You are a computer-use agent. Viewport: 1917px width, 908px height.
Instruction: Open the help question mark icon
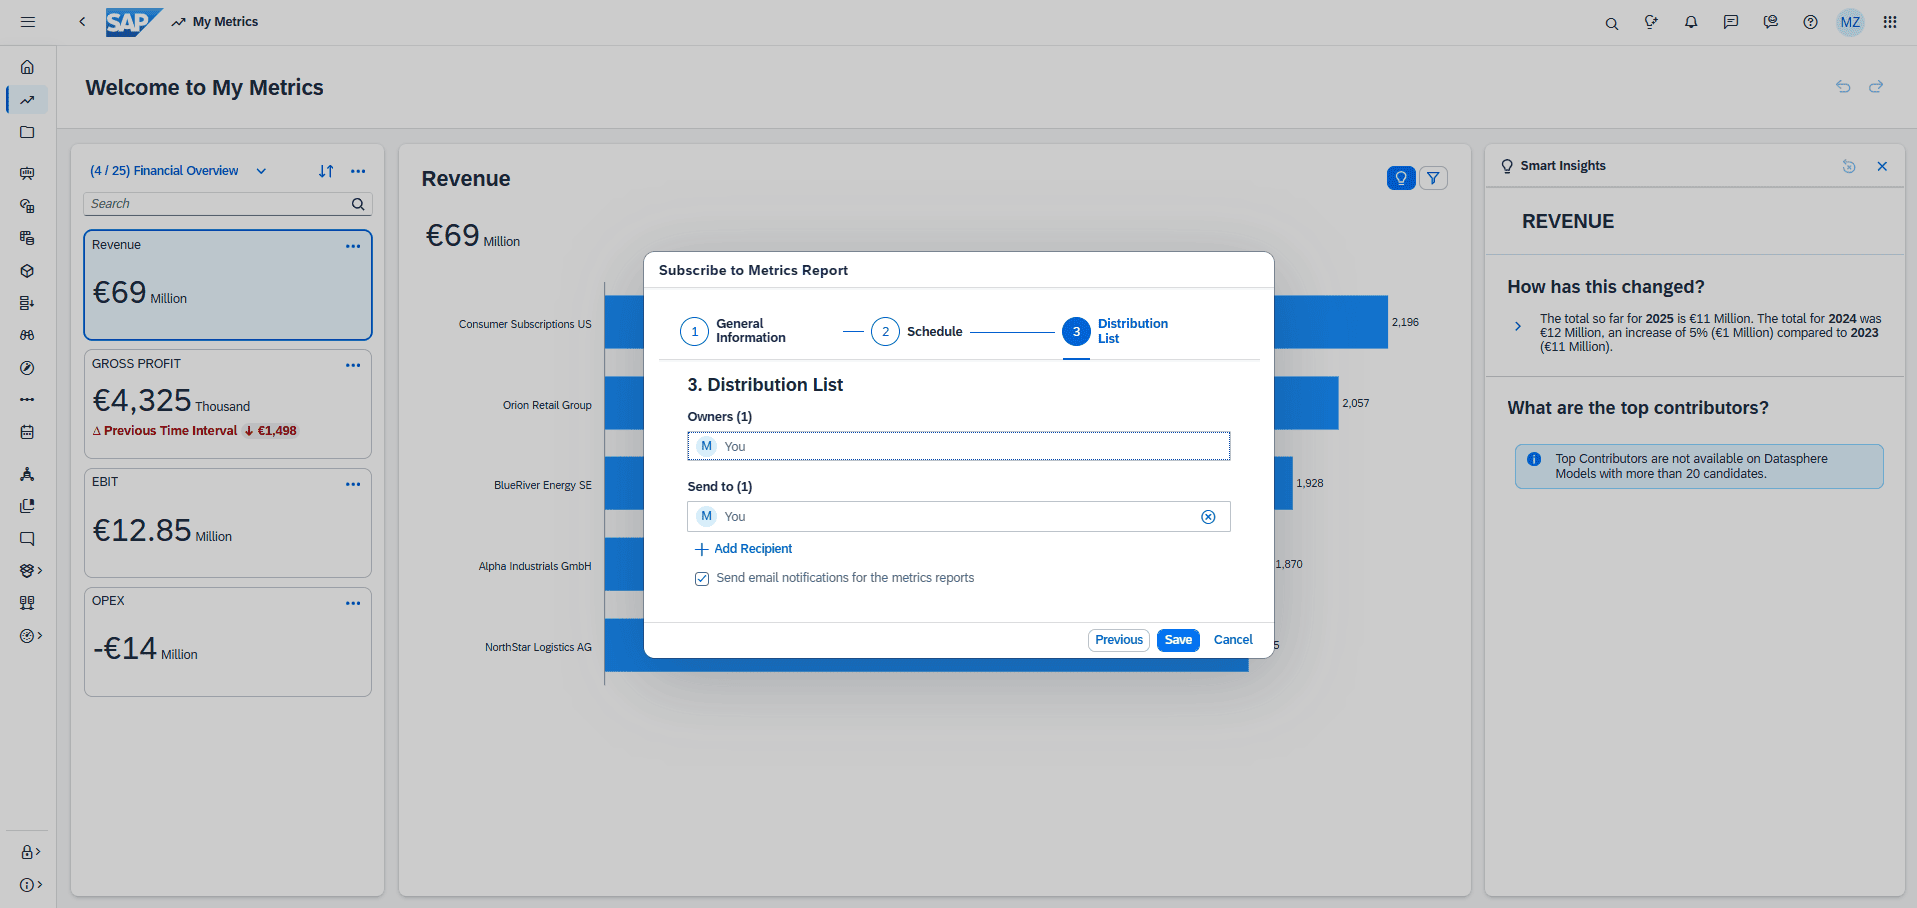pyautogui.click(x=1810, y=22)
